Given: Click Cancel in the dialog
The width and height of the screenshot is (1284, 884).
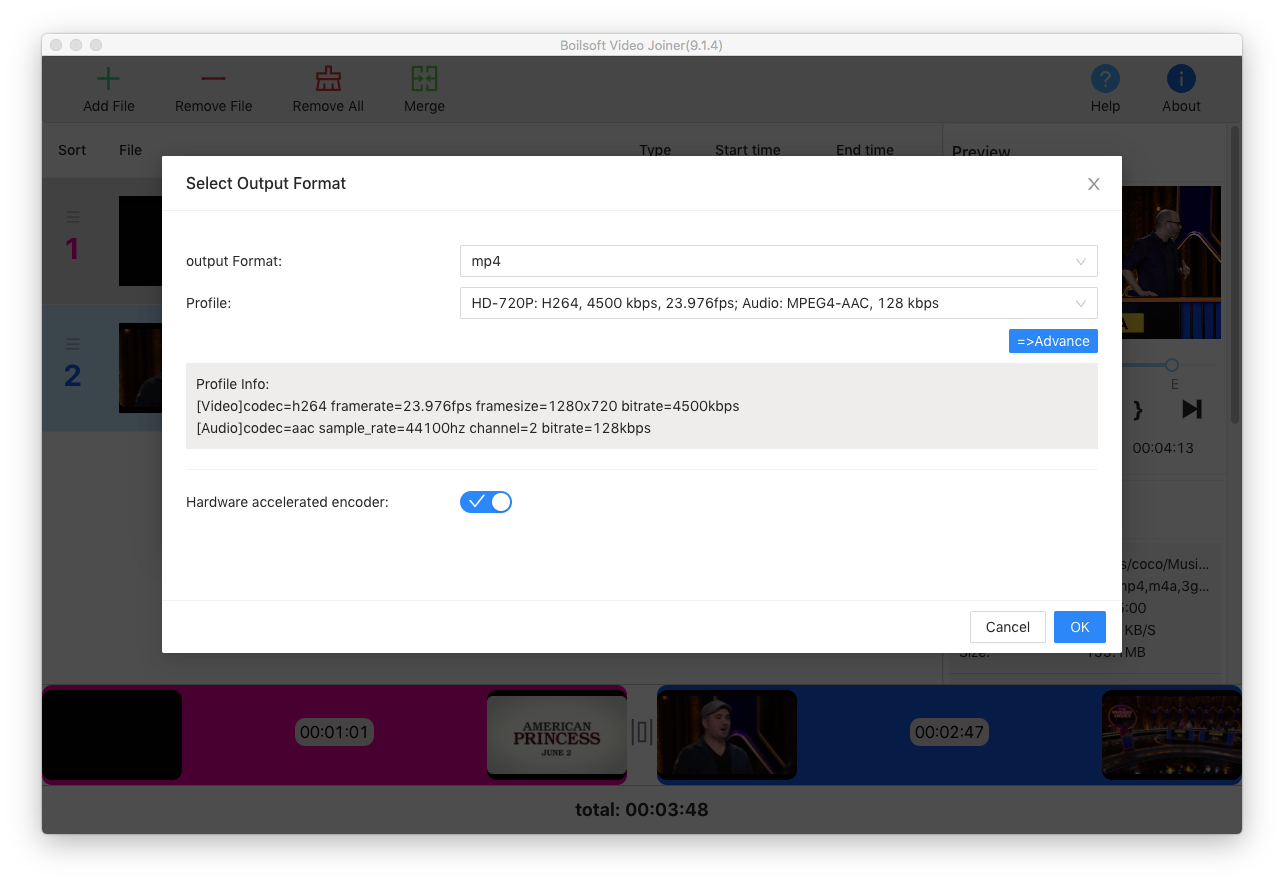Looking at the screenshot, I should (x=1007, y=627).
